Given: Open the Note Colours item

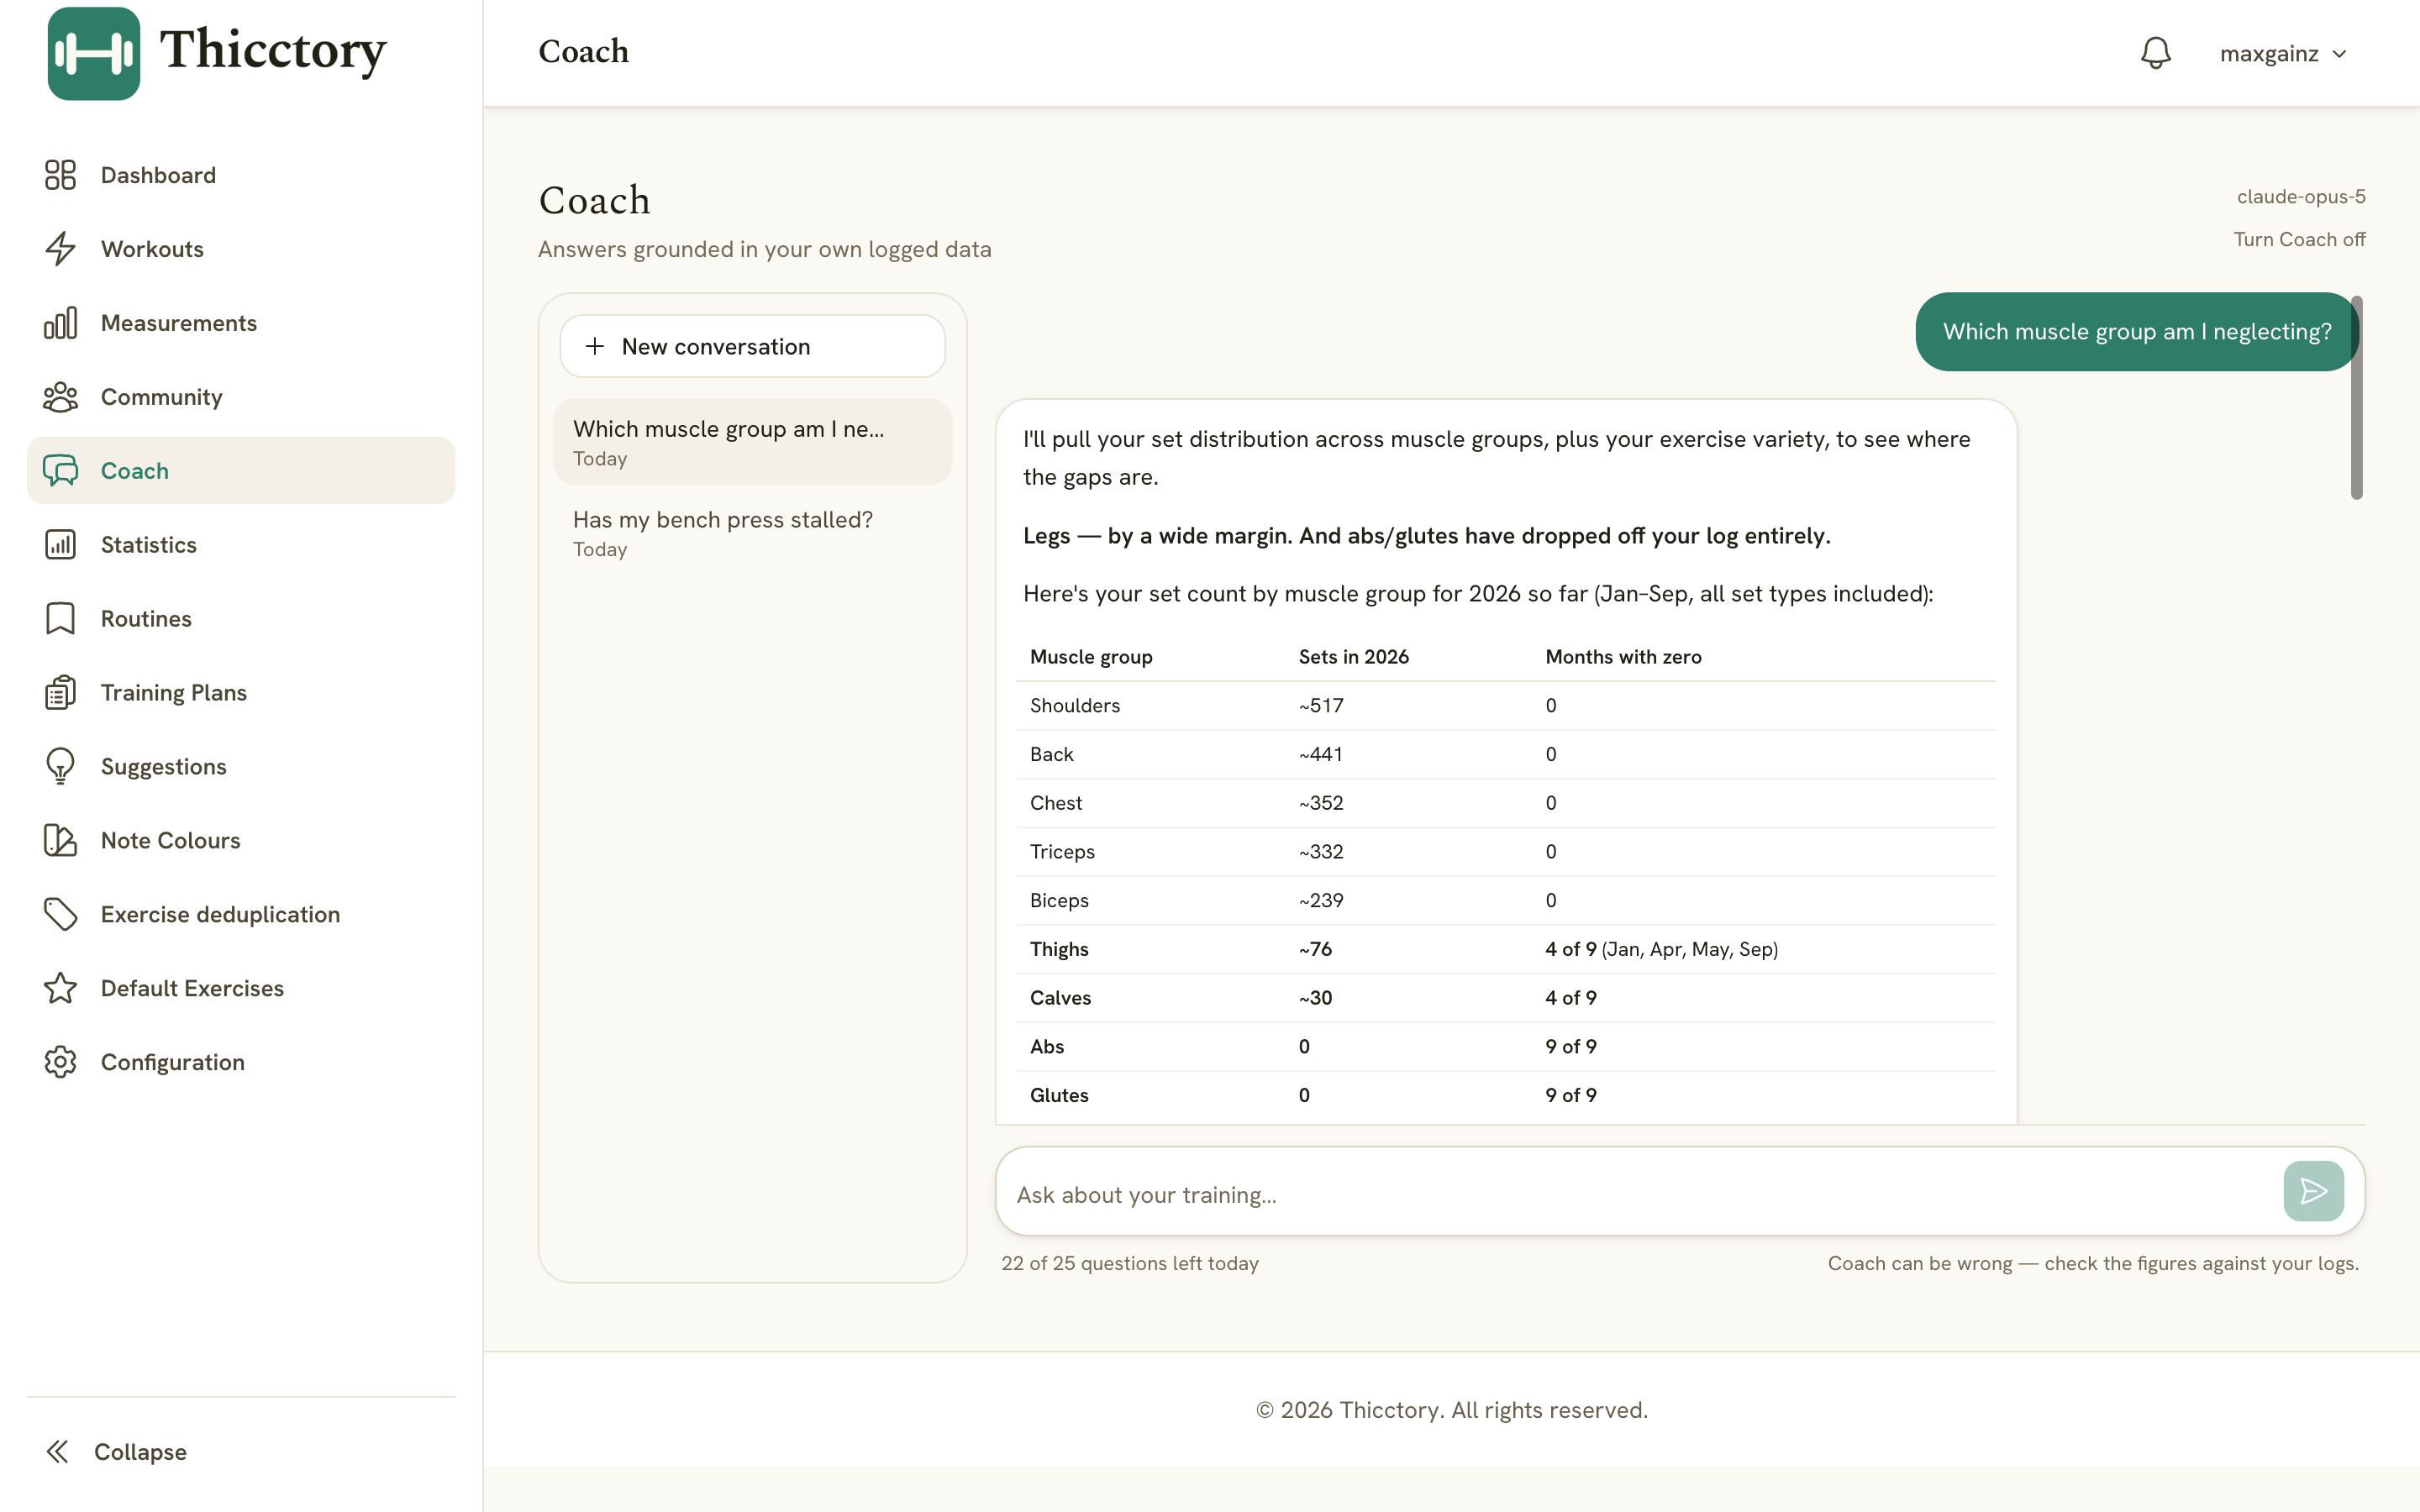Looking at the screenshot, I should pos(240,841).
